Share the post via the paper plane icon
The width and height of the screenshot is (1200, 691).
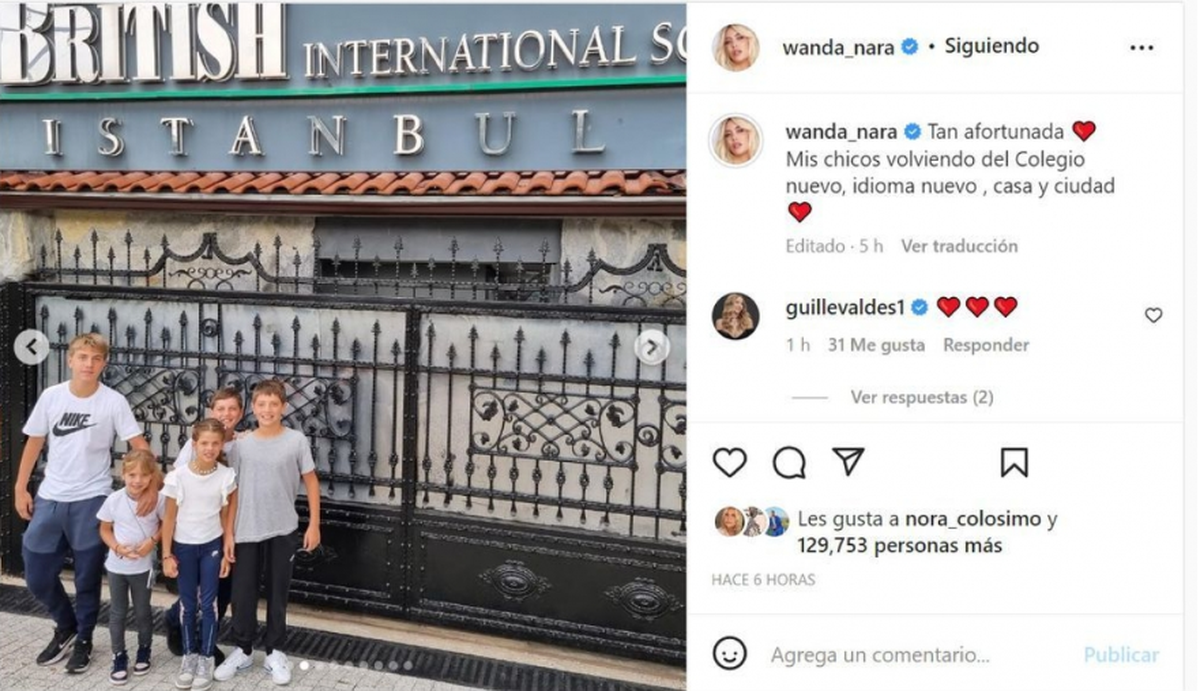848,461
